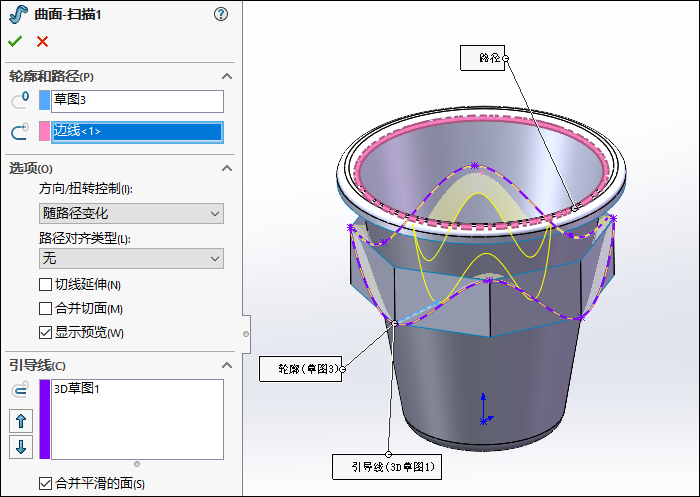Select the 草图3 profile field

[138, 101]
